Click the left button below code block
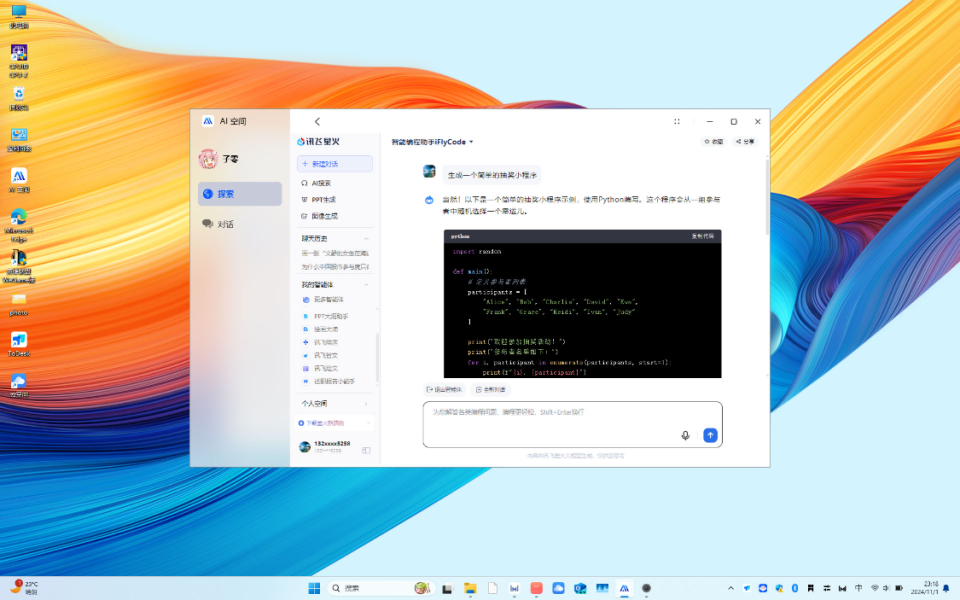 click(444, 389)
